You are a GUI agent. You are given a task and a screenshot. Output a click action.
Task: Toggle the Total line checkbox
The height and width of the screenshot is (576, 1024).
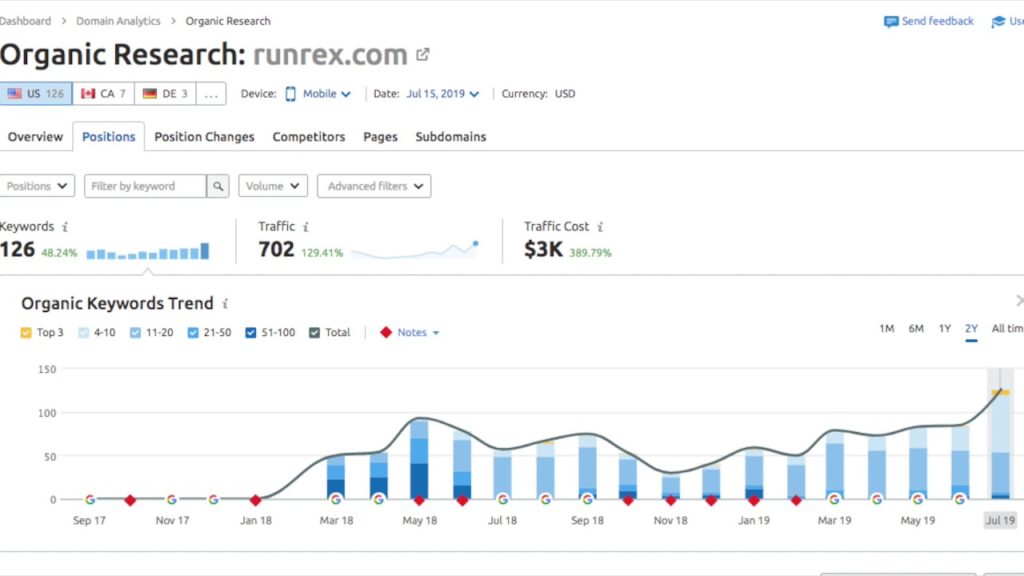click(x=314, y=332)
